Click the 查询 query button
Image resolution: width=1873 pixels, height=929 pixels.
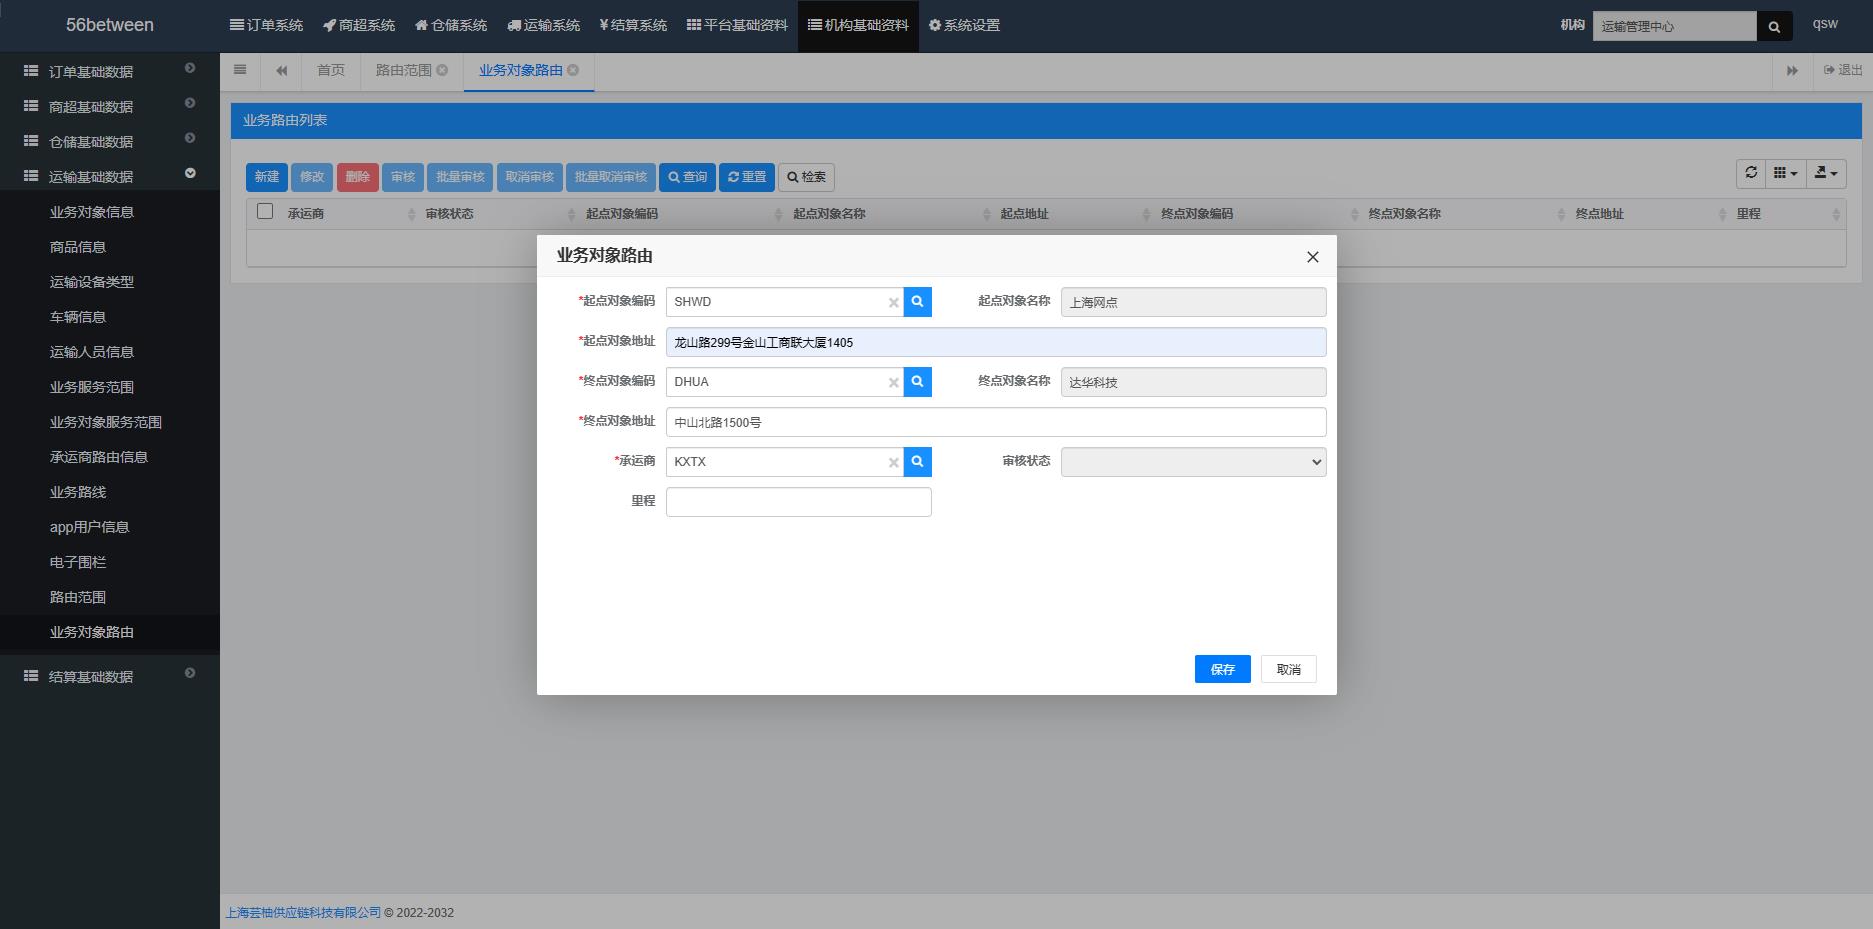[687, 177]
